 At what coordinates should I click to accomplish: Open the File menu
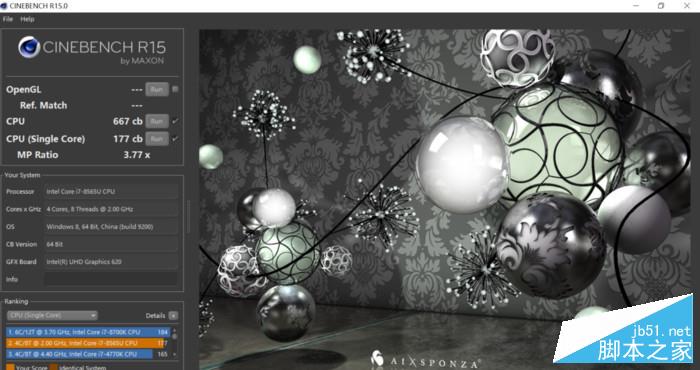[x=8, y=19]
